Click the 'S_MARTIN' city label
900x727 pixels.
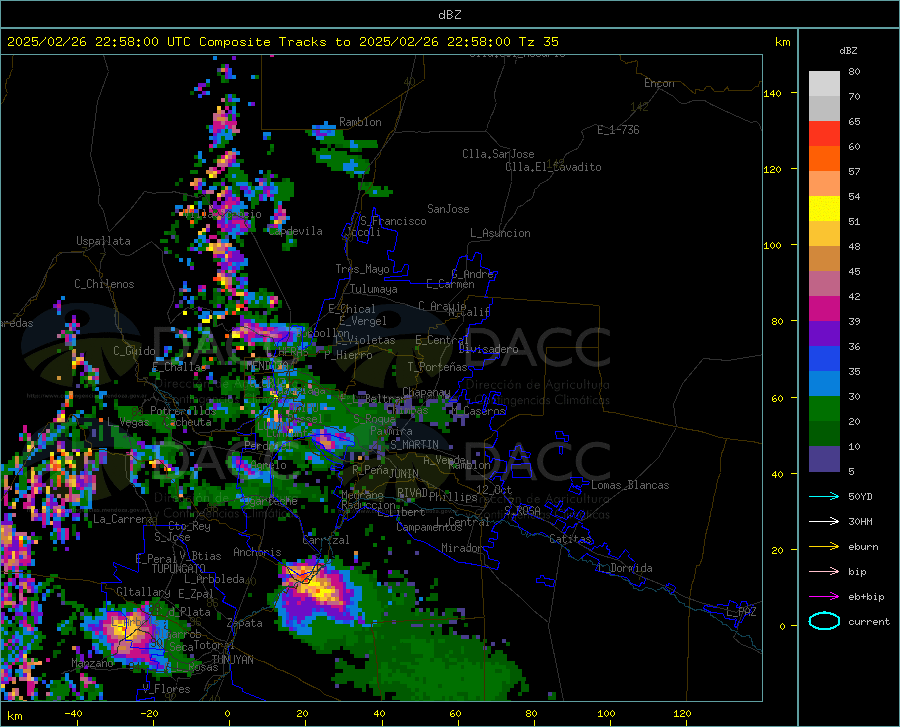[414, 445]
